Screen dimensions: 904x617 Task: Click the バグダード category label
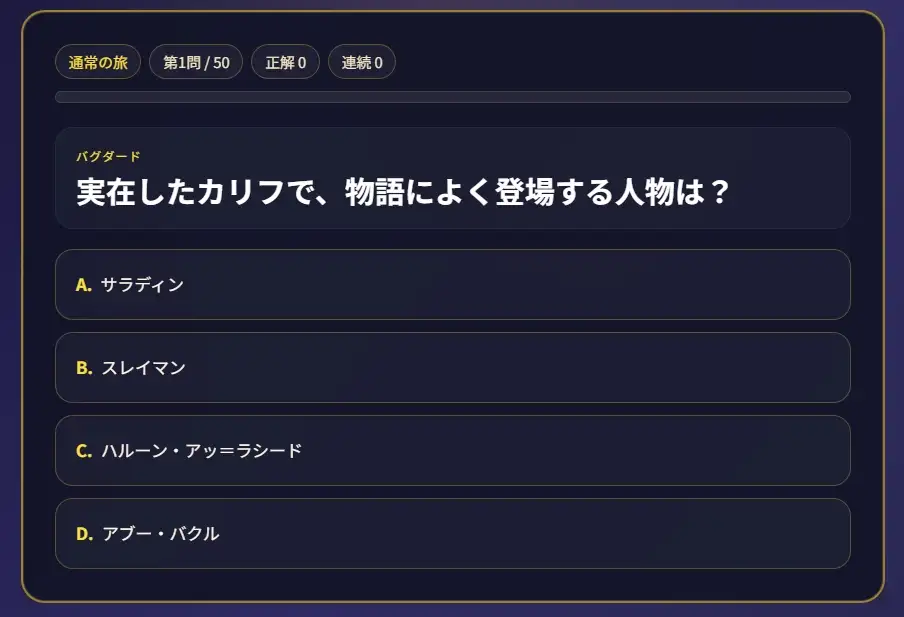pyautogui.click(x=108, y=155)
